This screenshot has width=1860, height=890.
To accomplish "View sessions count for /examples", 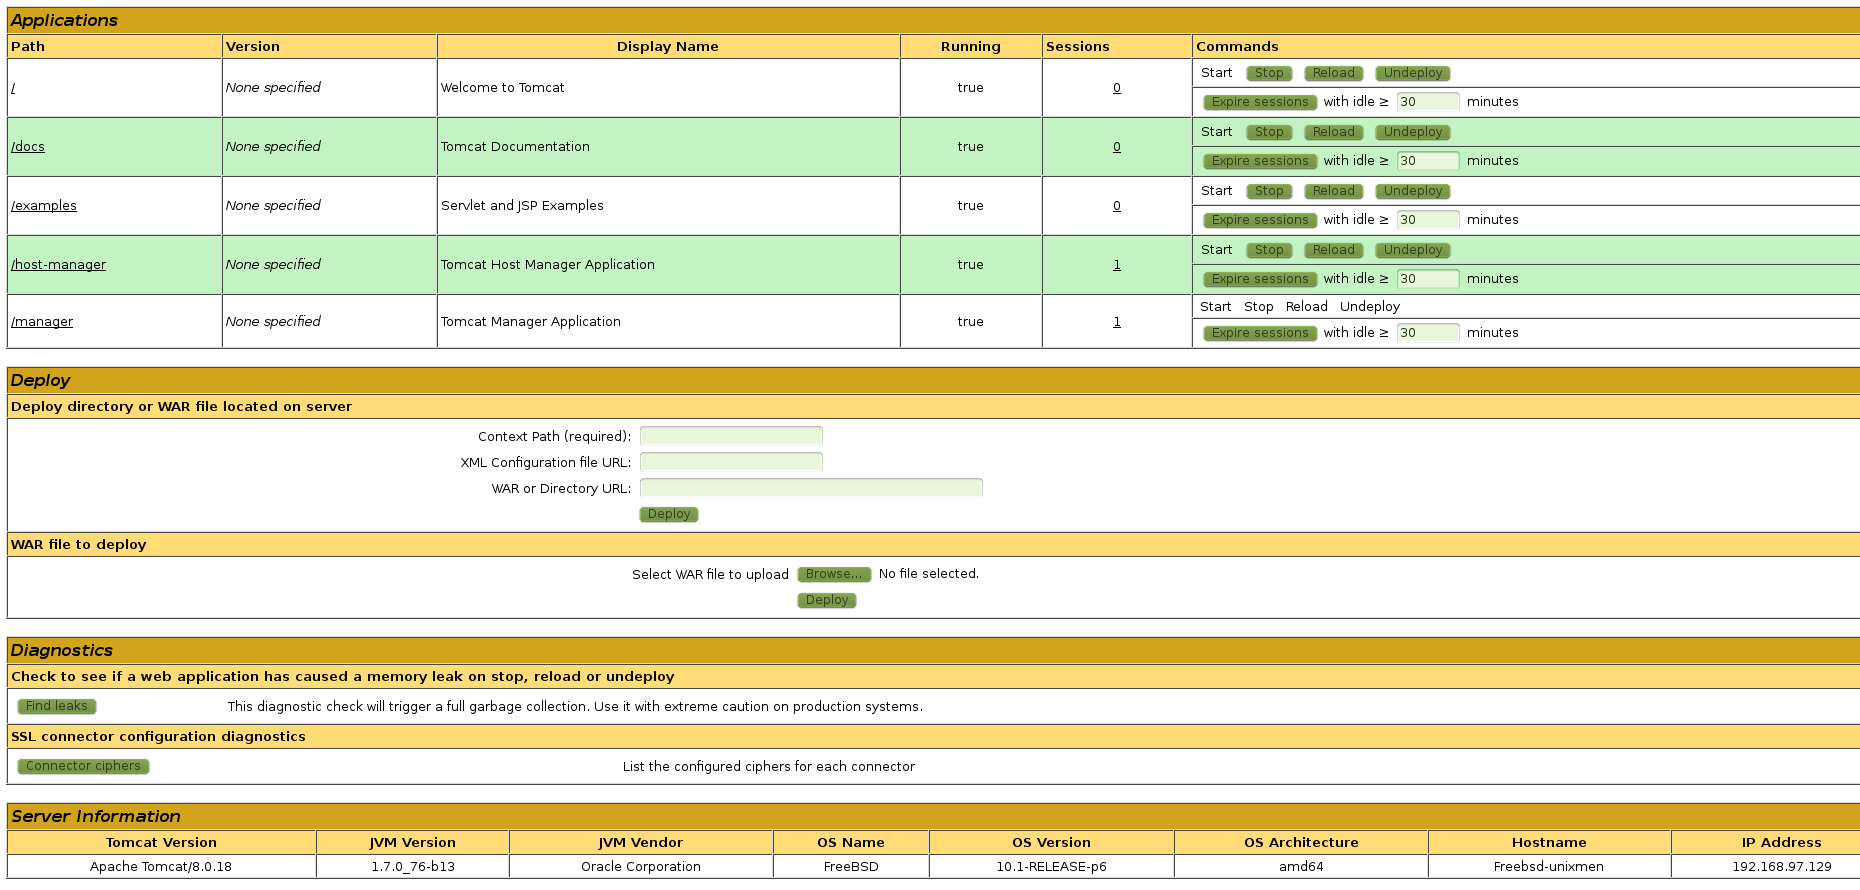I will click(x=1117, y=206).
